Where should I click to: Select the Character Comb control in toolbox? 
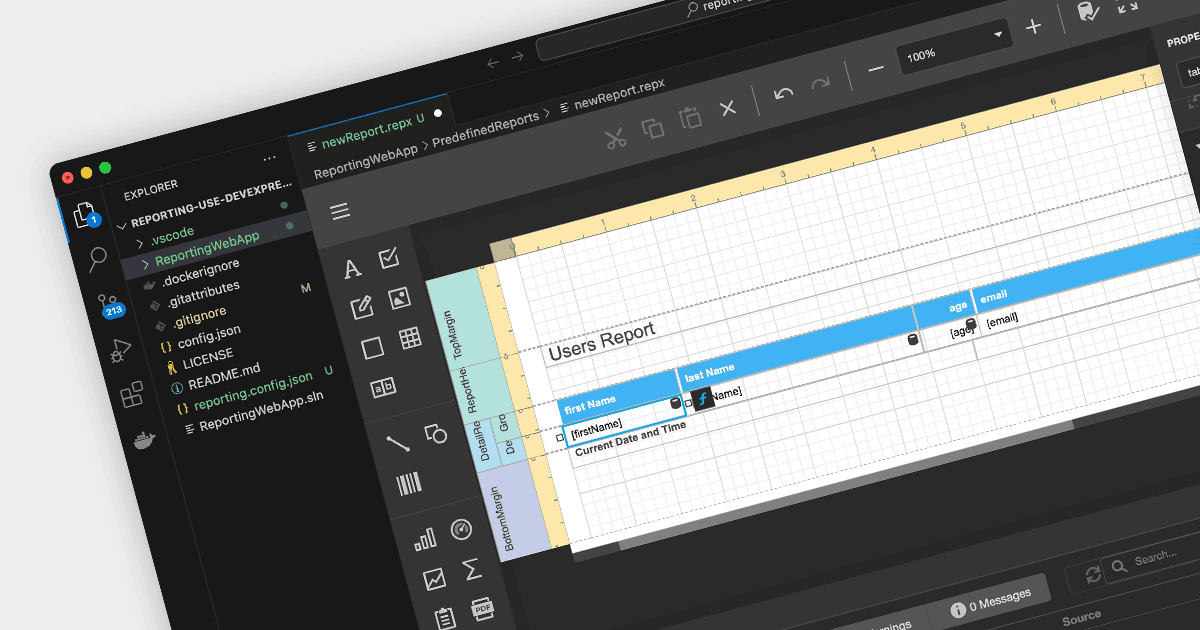(x=382, y=388)
